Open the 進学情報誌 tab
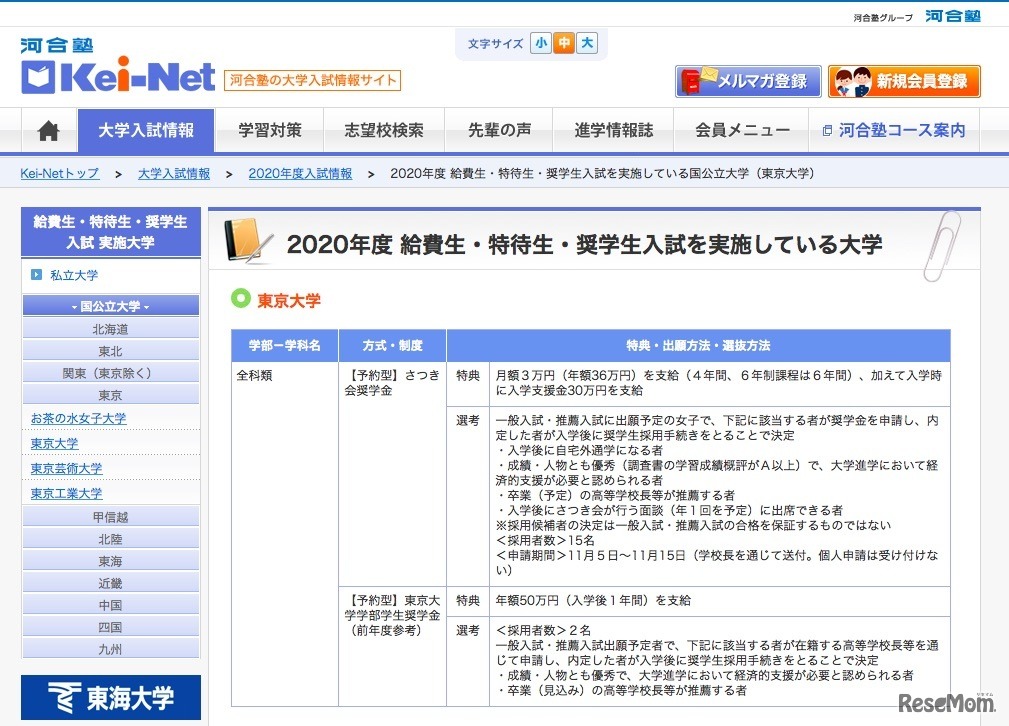The image size is (1009, 726). point(614,131)
